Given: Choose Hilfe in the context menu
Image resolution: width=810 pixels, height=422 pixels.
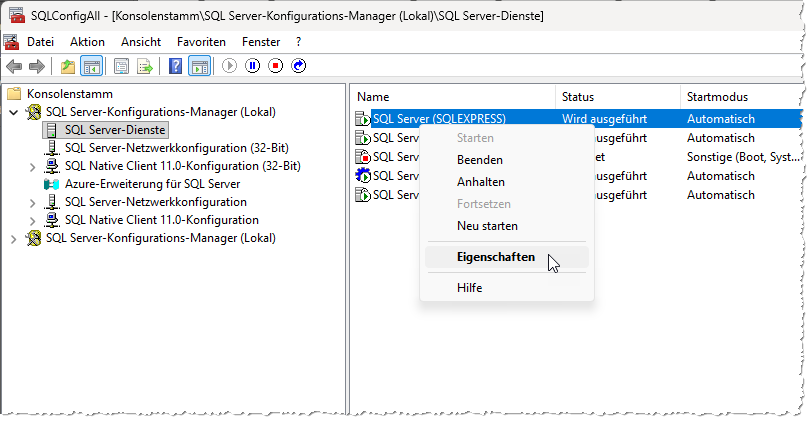Looking at the screenshot, I should tap(506, 288).
